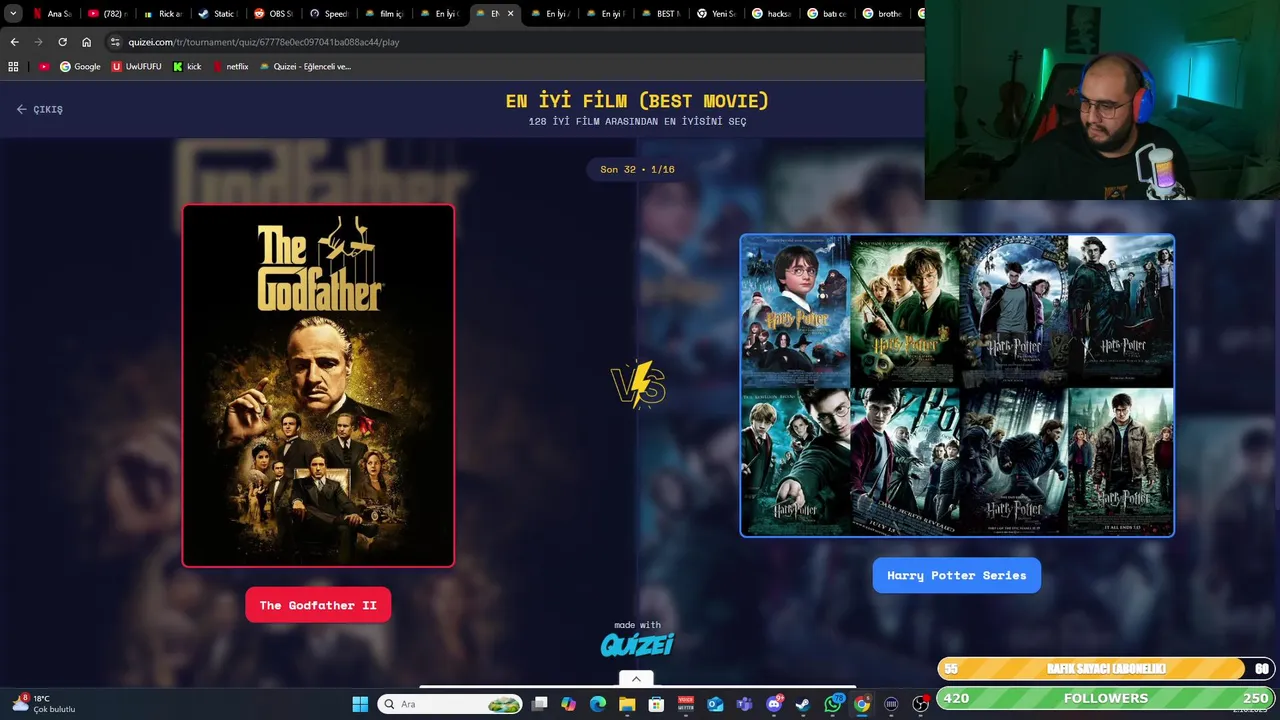Click the 'Son 32 • 1/16' round indicator

click(637, 169)
